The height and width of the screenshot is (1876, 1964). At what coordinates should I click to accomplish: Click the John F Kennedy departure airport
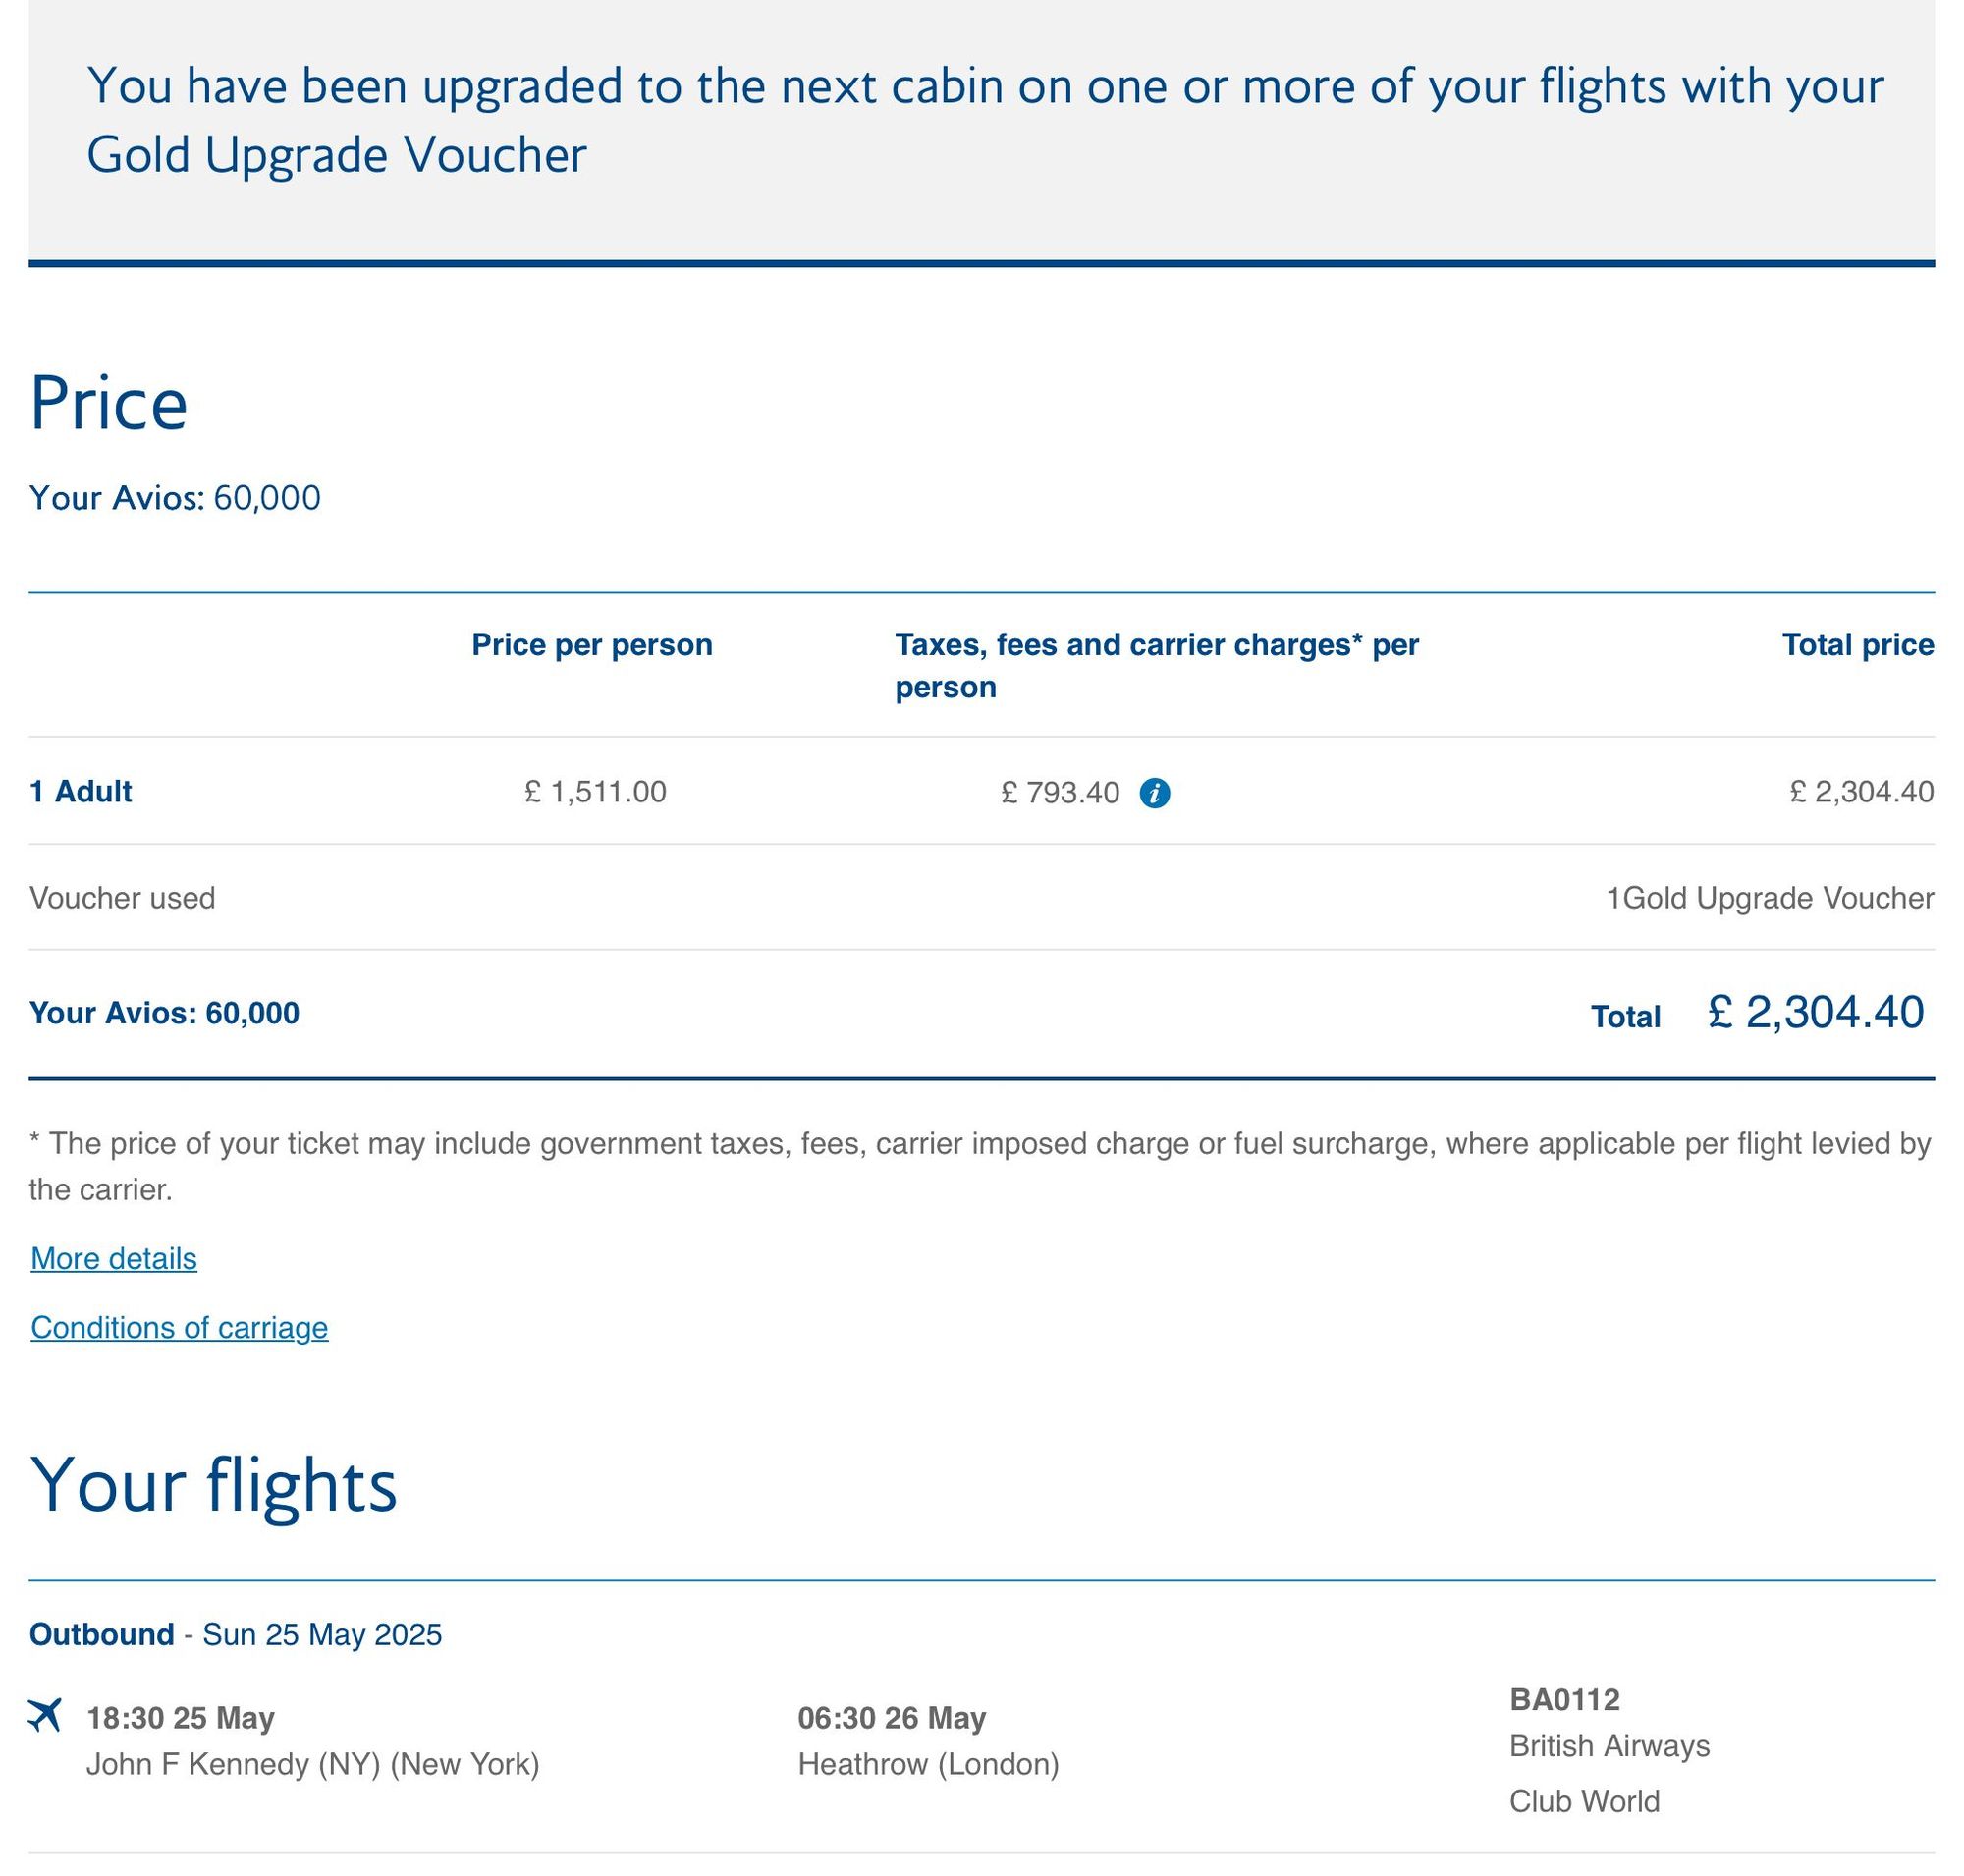313,1764
